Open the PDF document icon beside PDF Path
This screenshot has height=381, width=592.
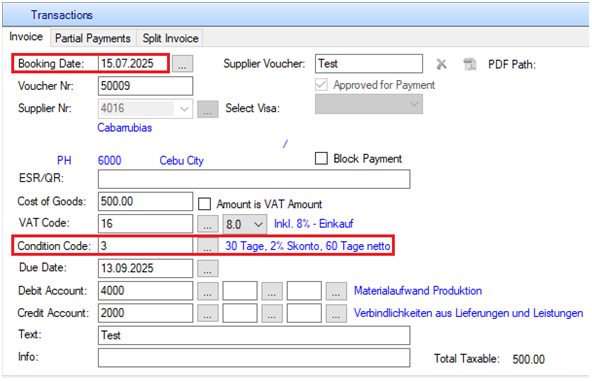[x=470, y=64]
